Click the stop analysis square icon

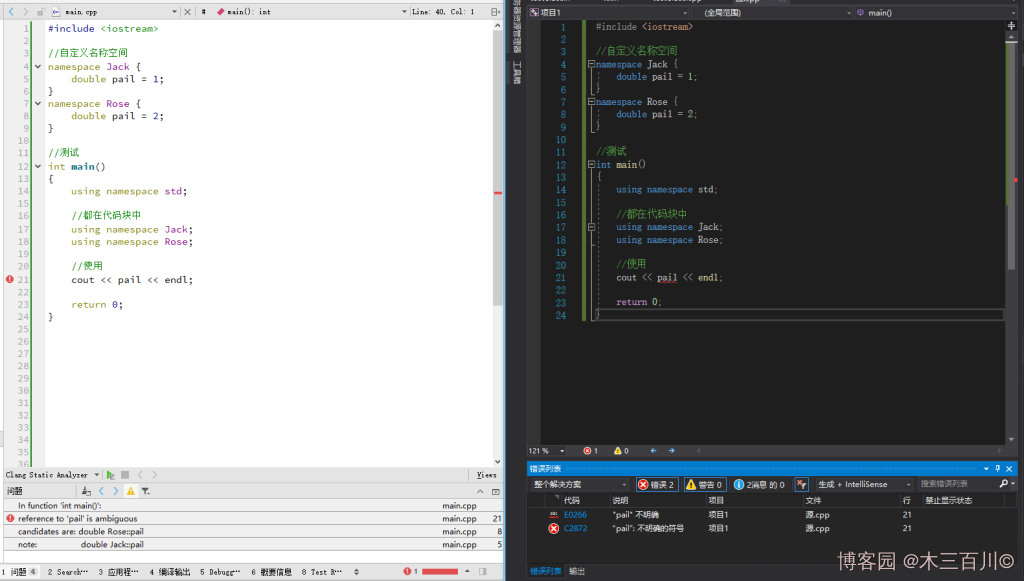(125, 475)
